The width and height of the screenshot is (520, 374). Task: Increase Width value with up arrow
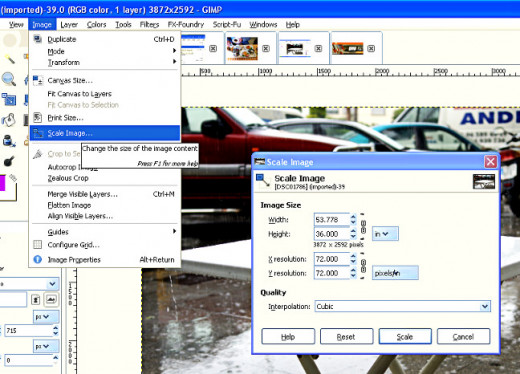coord(353,217)
